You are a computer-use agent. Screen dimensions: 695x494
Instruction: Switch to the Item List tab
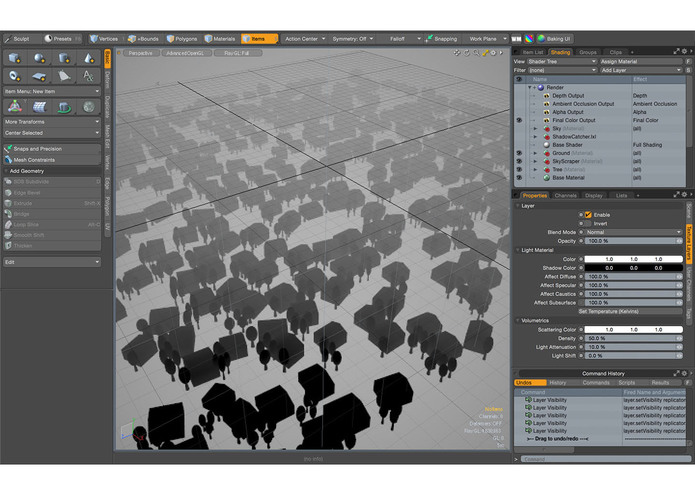tap(532, 52)
